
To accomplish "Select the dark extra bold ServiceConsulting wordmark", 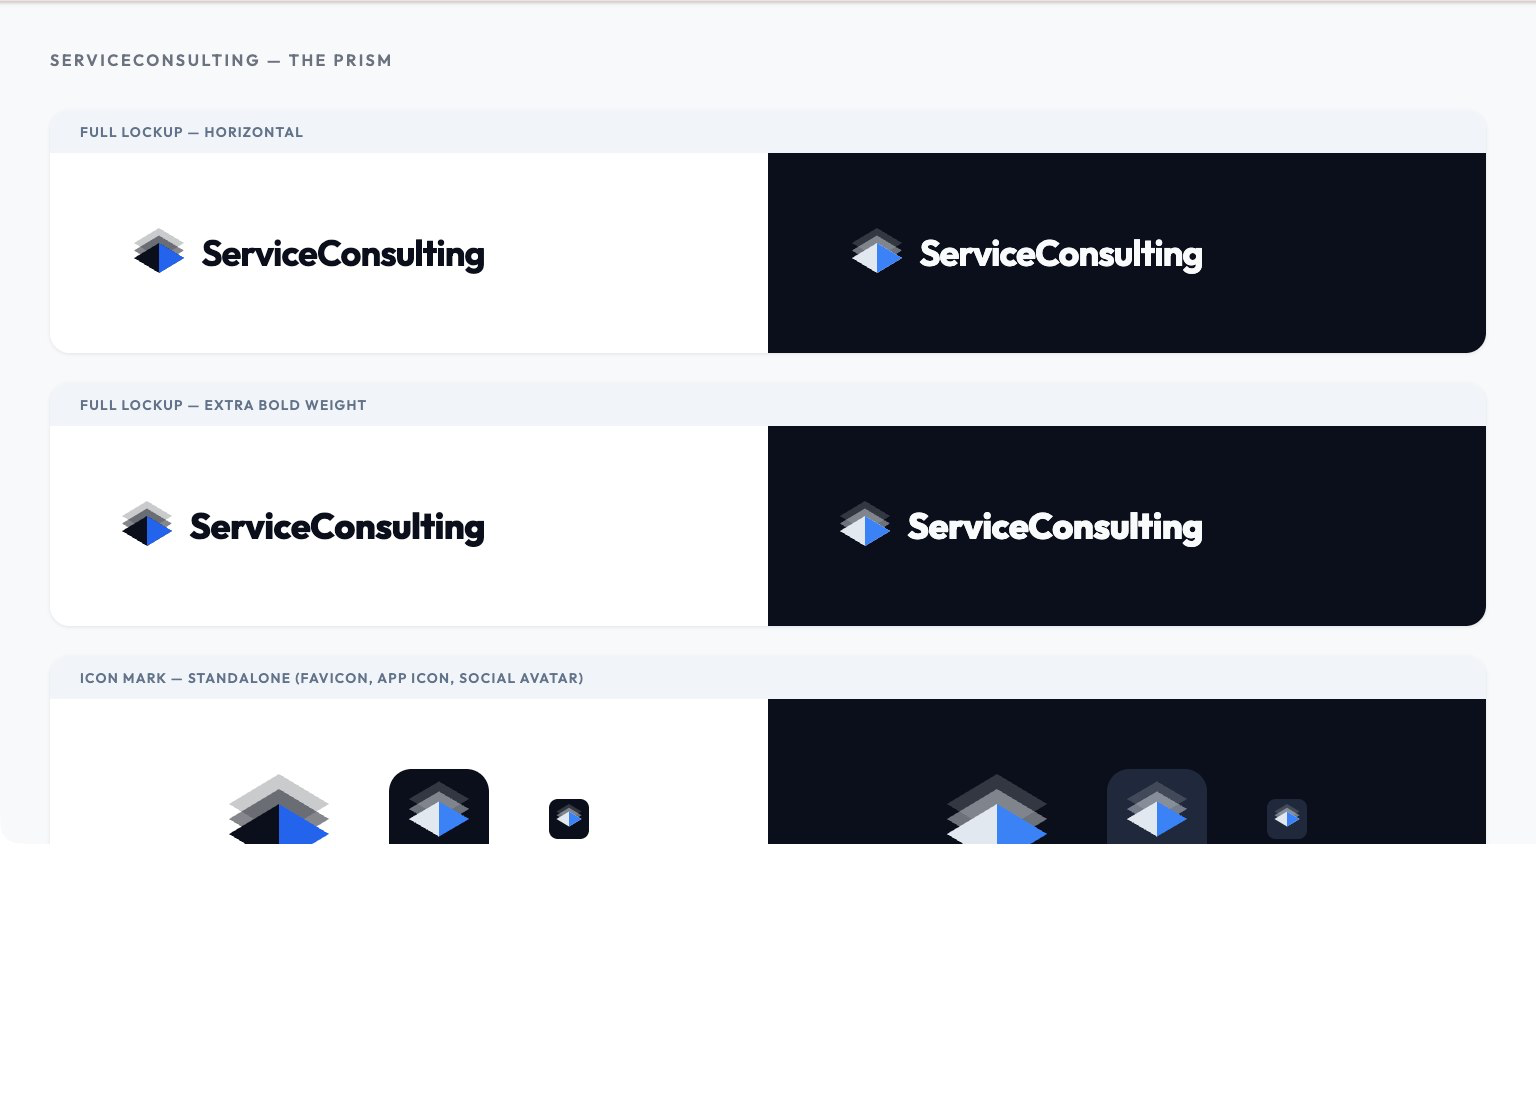I will pyautogui.click(x=337, y=527).
